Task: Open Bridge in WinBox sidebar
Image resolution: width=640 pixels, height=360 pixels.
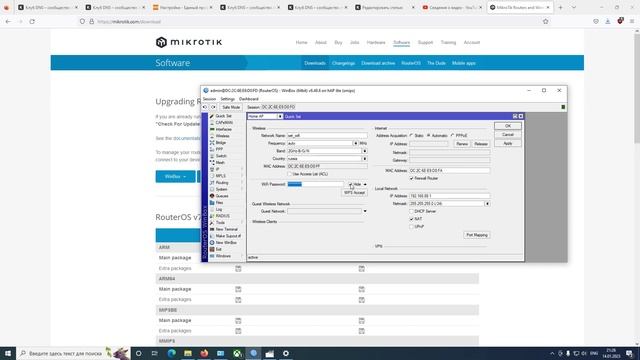Action: coord(221,142)
